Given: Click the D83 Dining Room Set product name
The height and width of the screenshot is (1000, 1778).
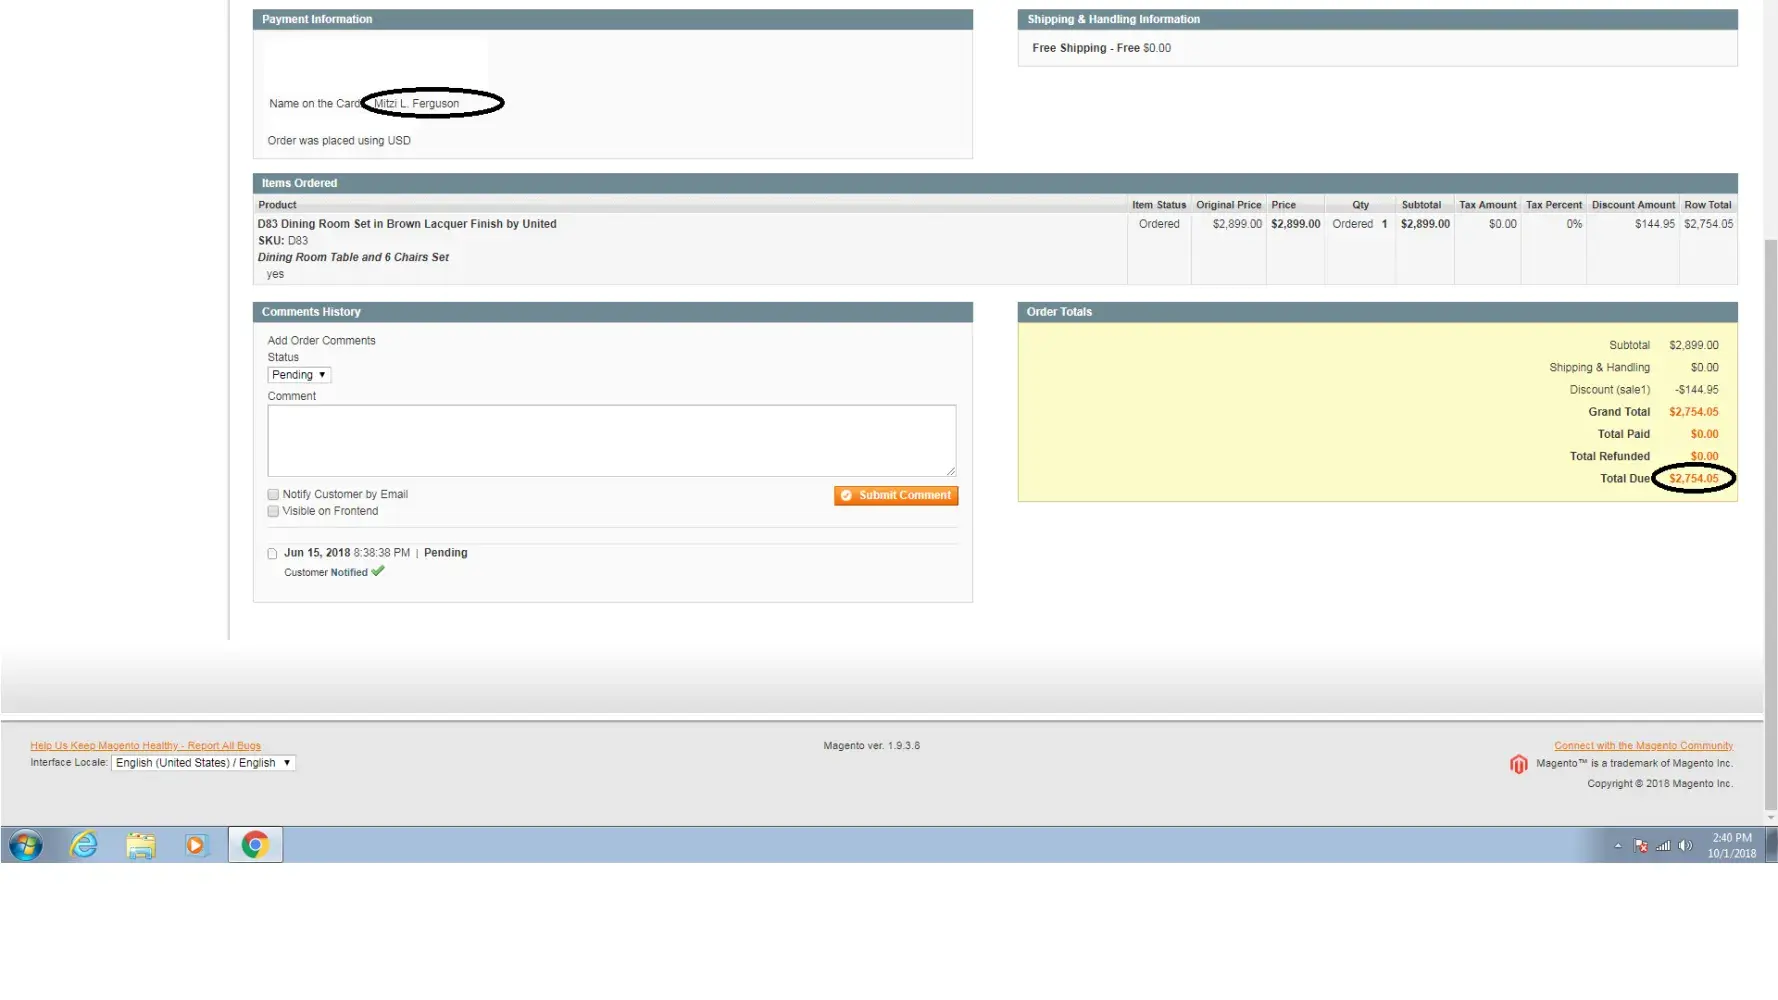Looking at the screenshot, I should (x=407, y=224).
